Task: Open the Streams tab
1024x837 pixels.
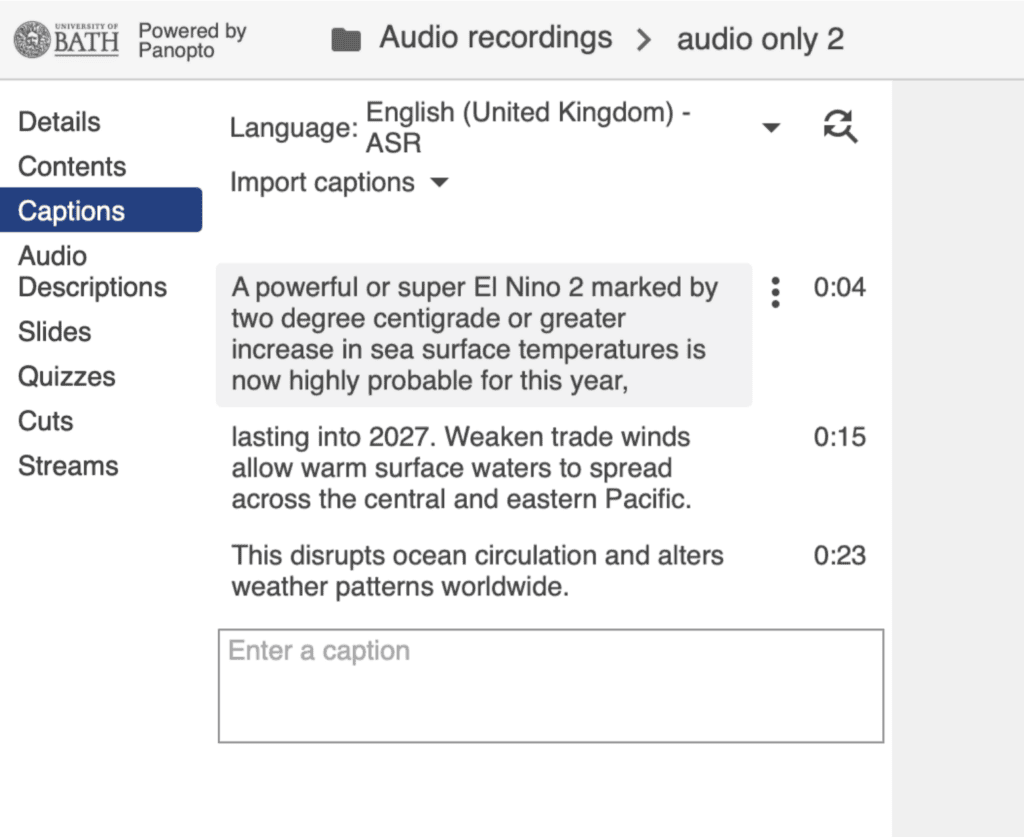Action: (x=69, y=466)
